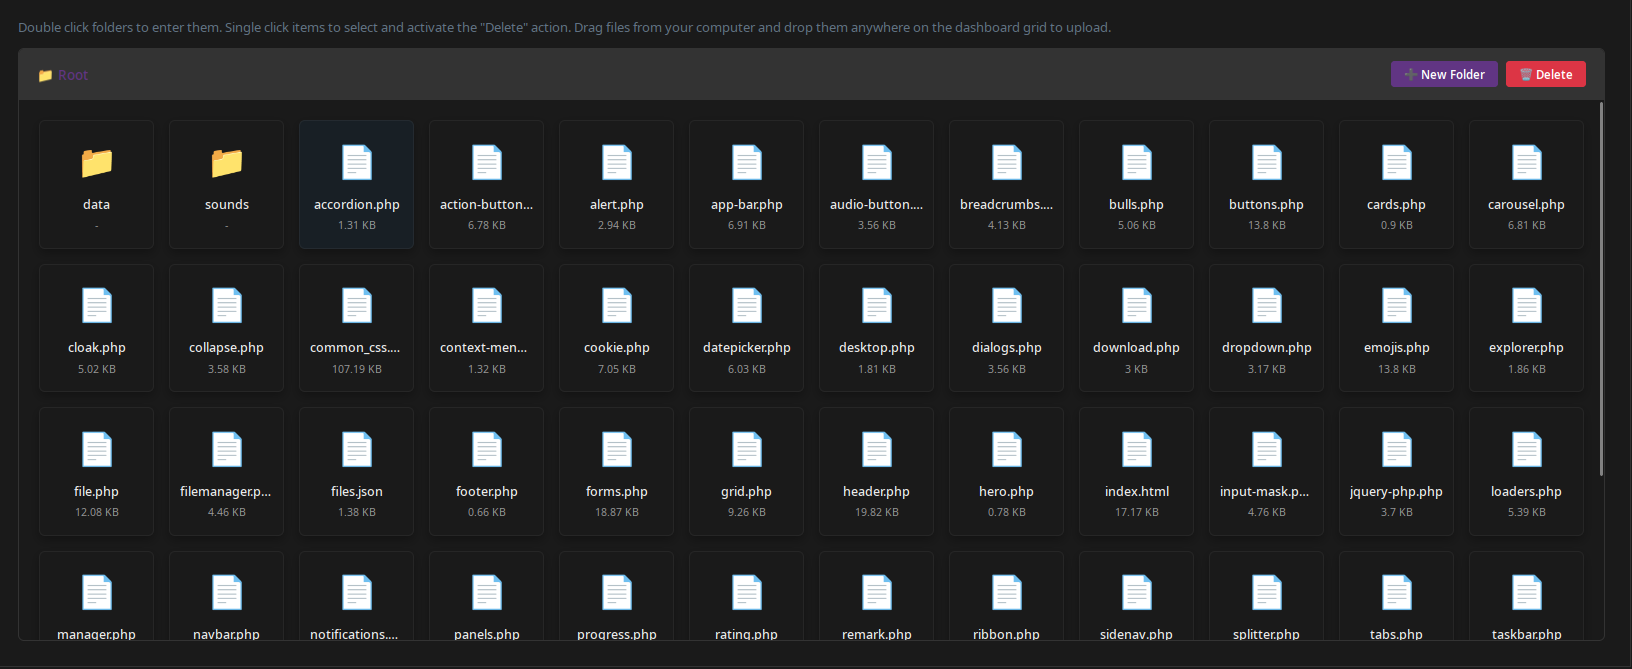Click the dialogs.php file icon
Viewport: 1632px width, 669px height.
click(1007, 306)
